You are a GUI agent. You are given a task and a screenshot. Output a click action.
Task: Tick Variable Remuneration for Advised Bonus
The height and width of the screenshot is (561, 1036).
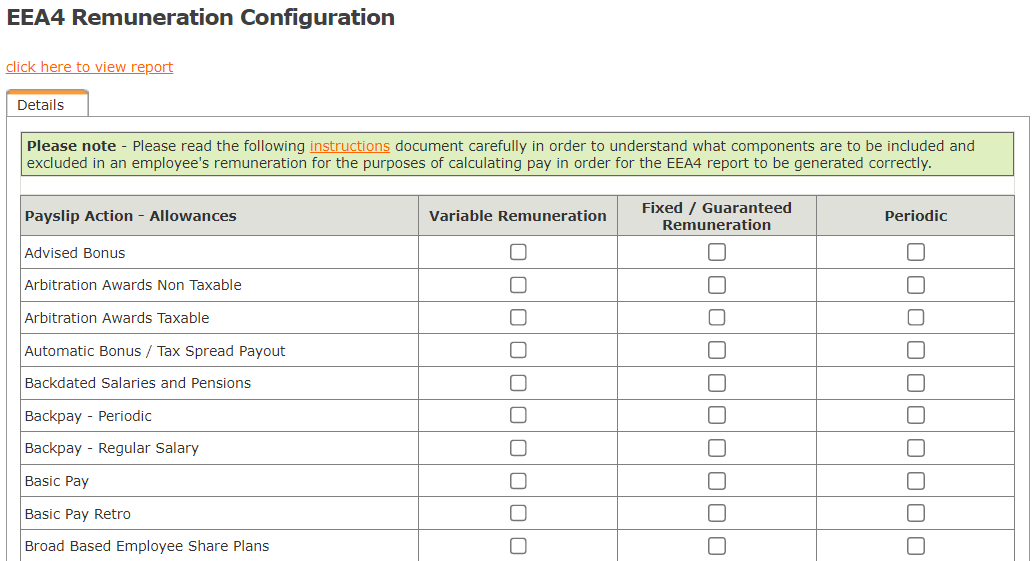point(518,252)
